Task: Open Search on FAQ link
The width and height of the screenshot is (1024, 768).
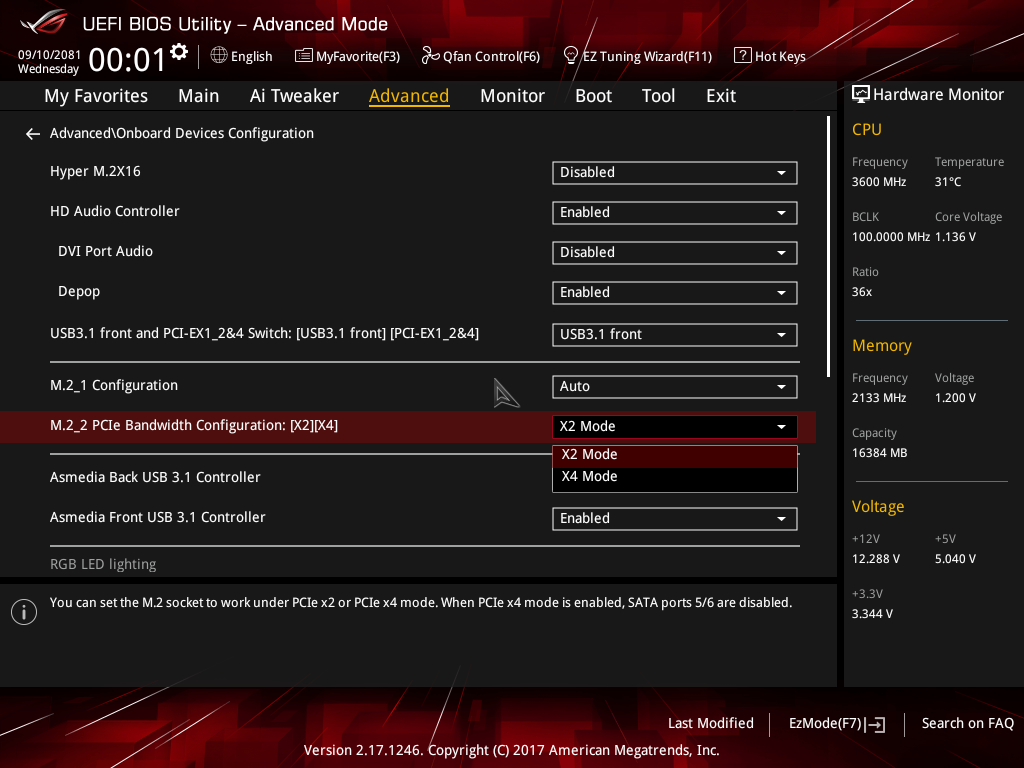Action: coord(967,724)
